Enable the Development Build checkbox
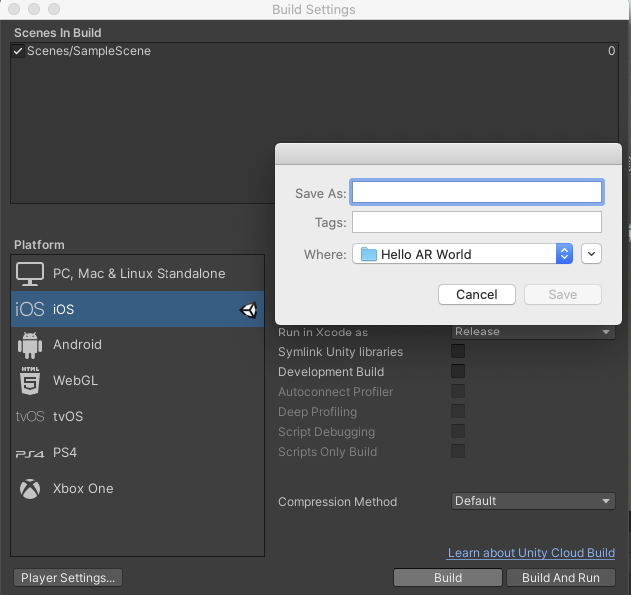This screenshot has width=631, height=595. click(458, 371)
